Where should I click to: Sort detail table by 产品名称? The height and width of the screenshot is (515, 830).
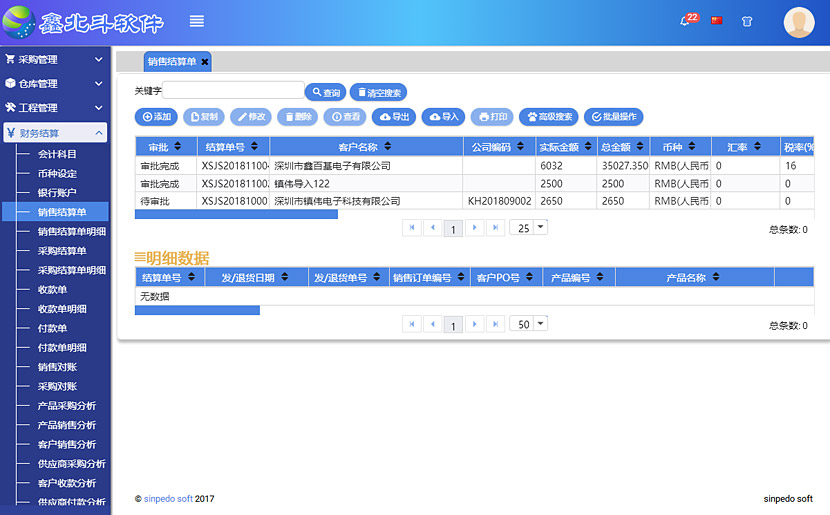point(716,276)
